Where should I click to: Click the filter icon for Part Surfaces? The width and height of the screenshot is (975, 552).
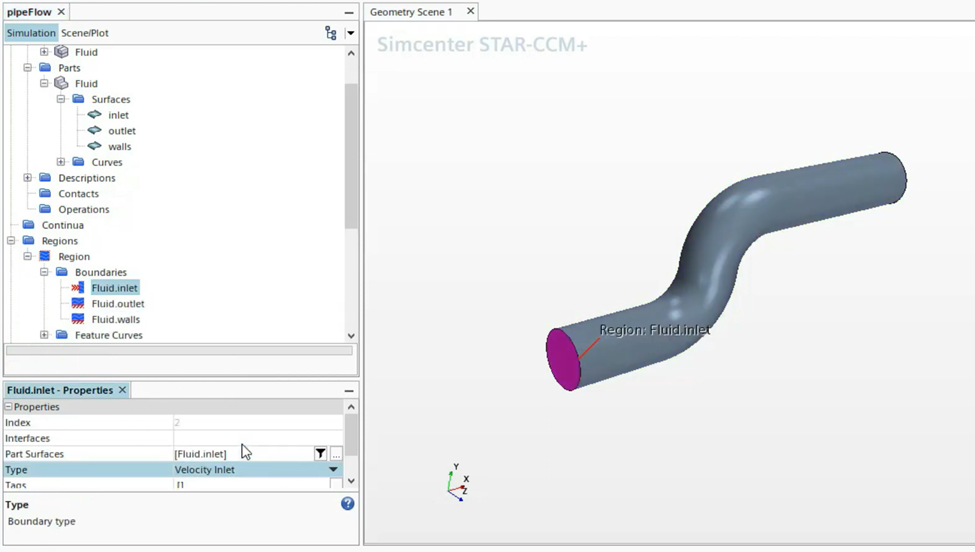point(320,454)
